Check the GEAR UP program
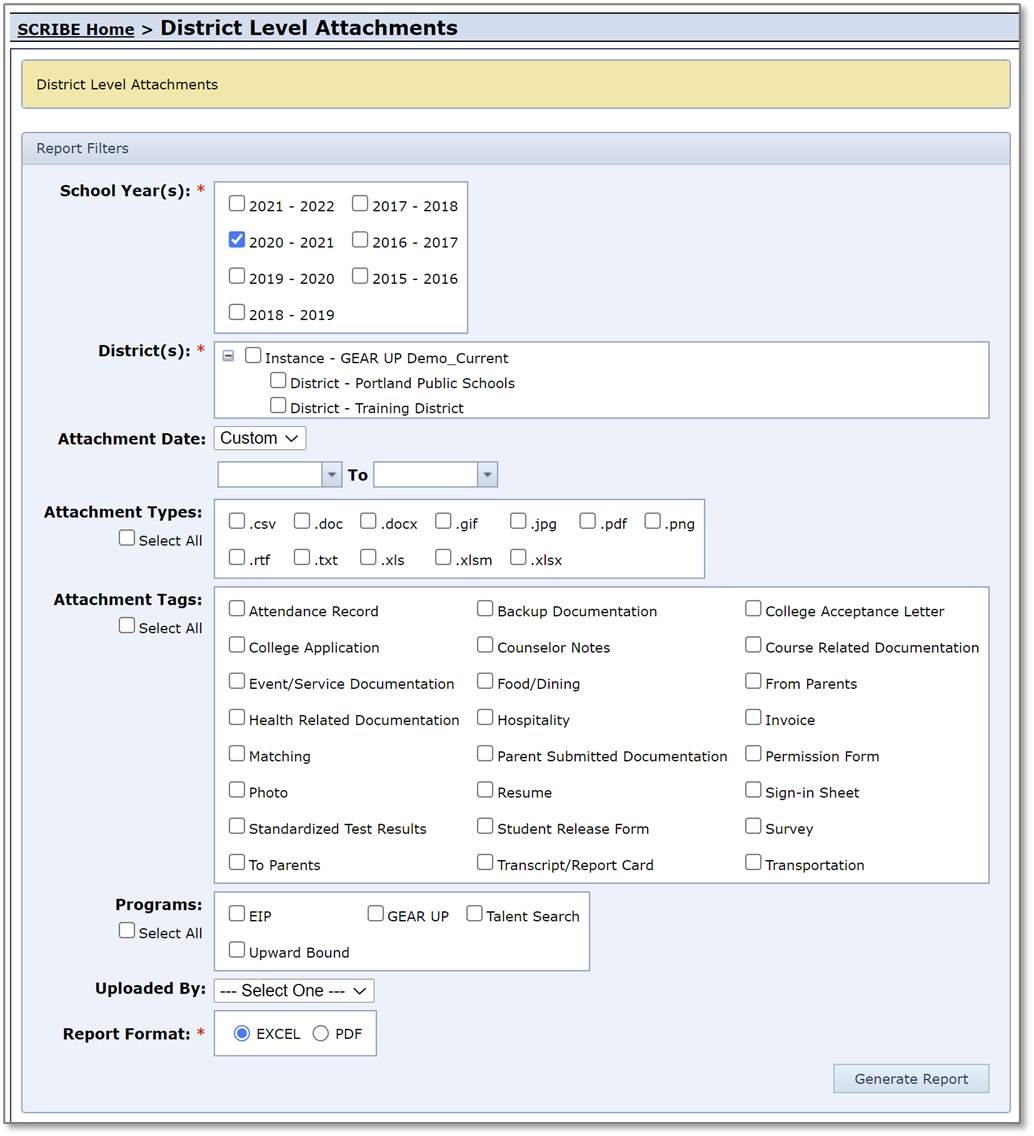 [375, 914]
